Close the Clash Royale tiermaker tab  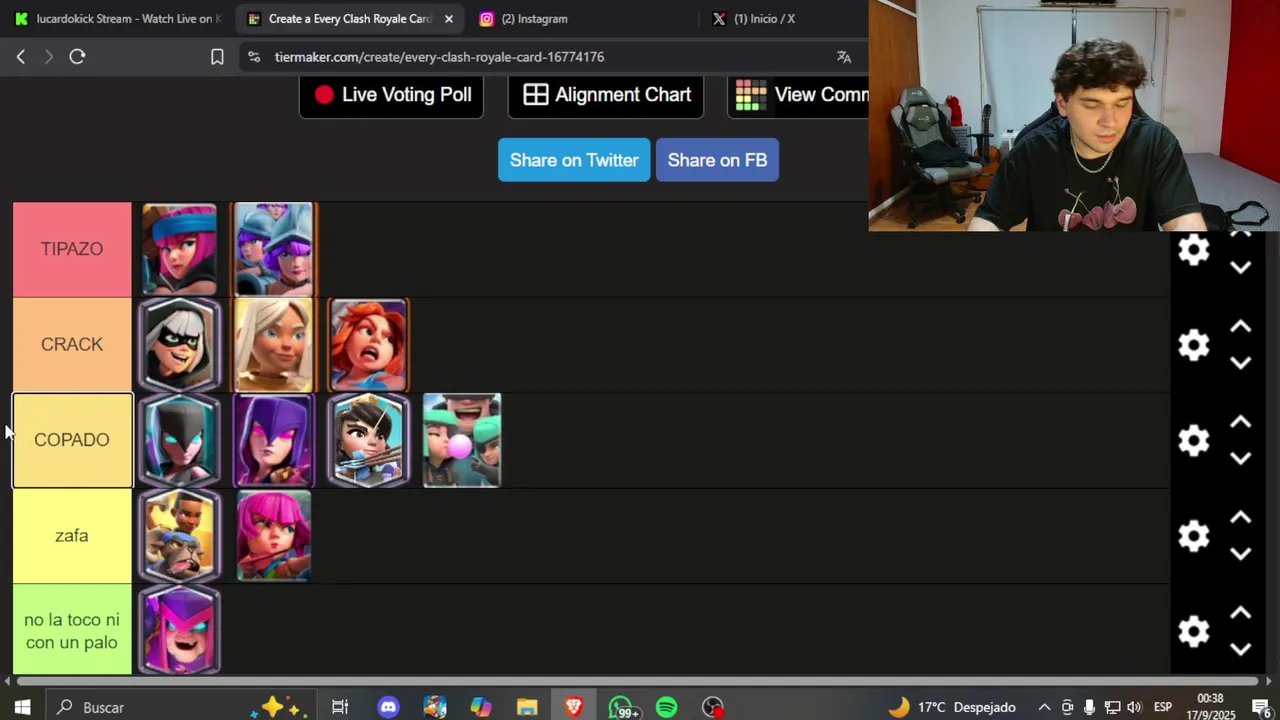click(x=448, y=19)
